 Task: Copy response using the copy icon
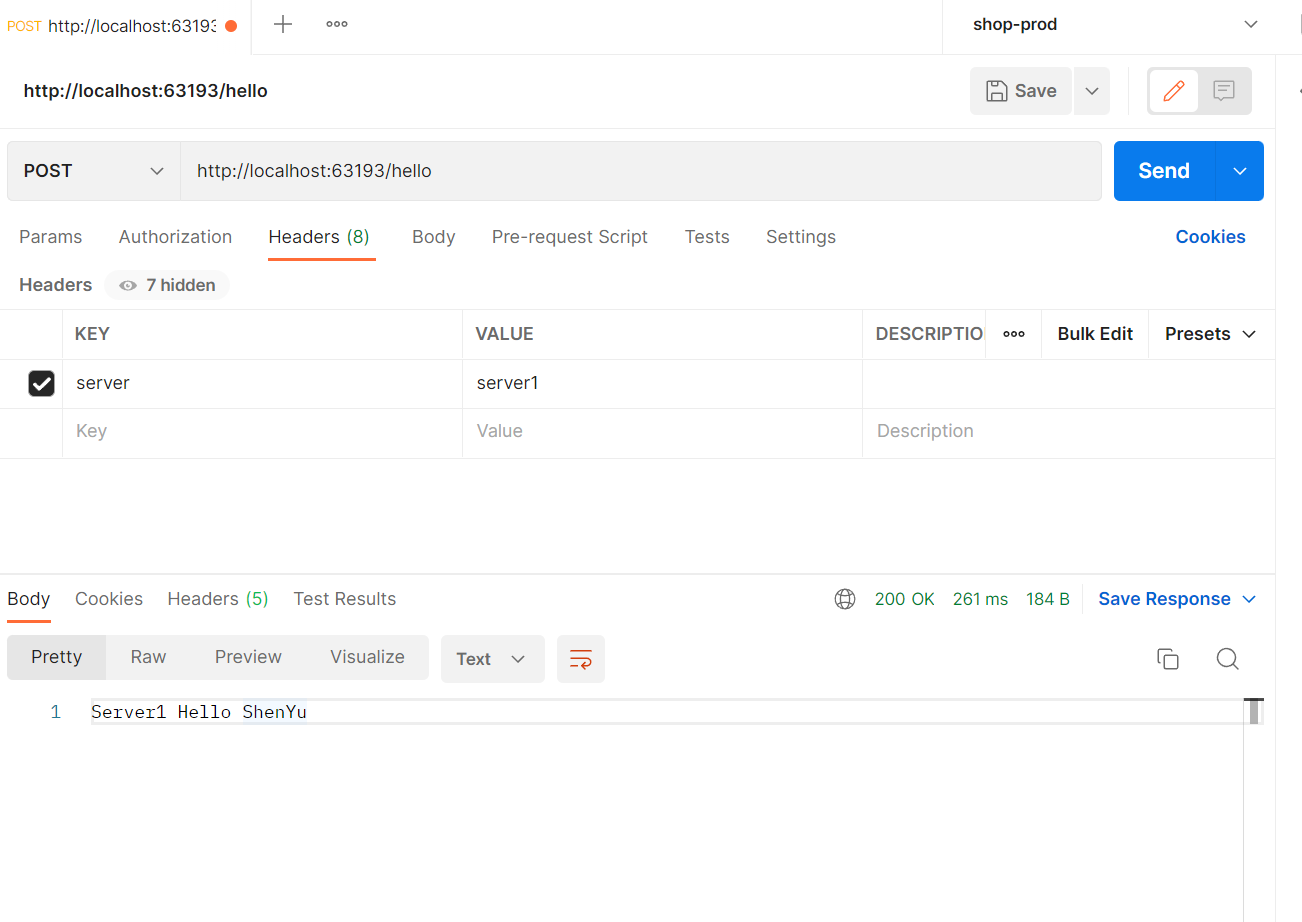pos(1167,658)
